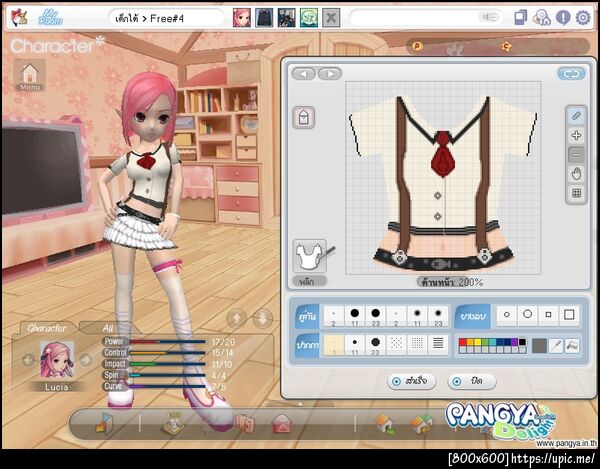Click the phone/device icon in top bar
Screen dimensions: 600x469
tap(520, 18)
